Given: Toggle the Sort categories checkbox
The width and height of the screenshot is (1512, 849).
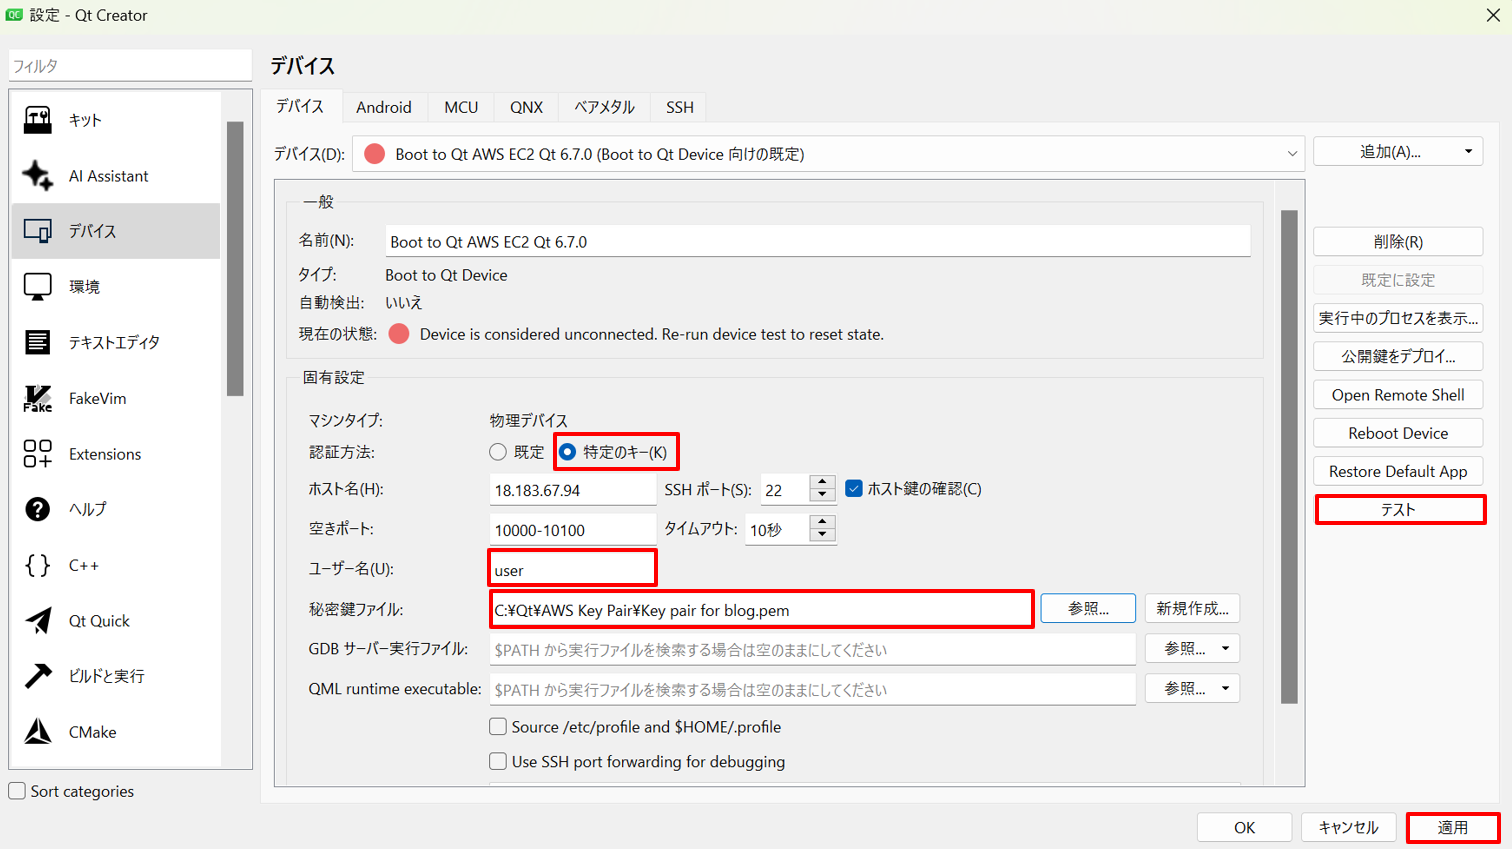Looking at the screenshot, I should [x=17, y=791].
